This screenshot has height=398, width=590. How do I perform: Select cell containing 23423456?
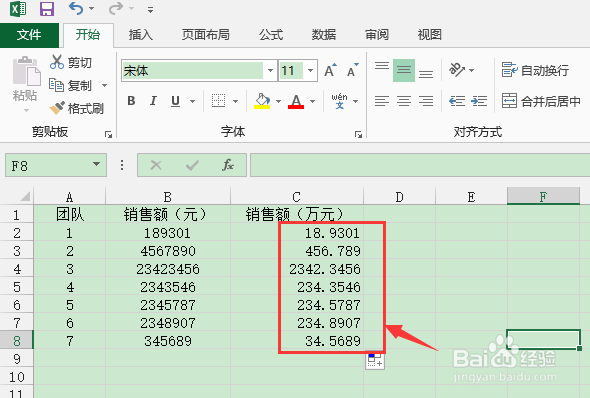[168, 269]
